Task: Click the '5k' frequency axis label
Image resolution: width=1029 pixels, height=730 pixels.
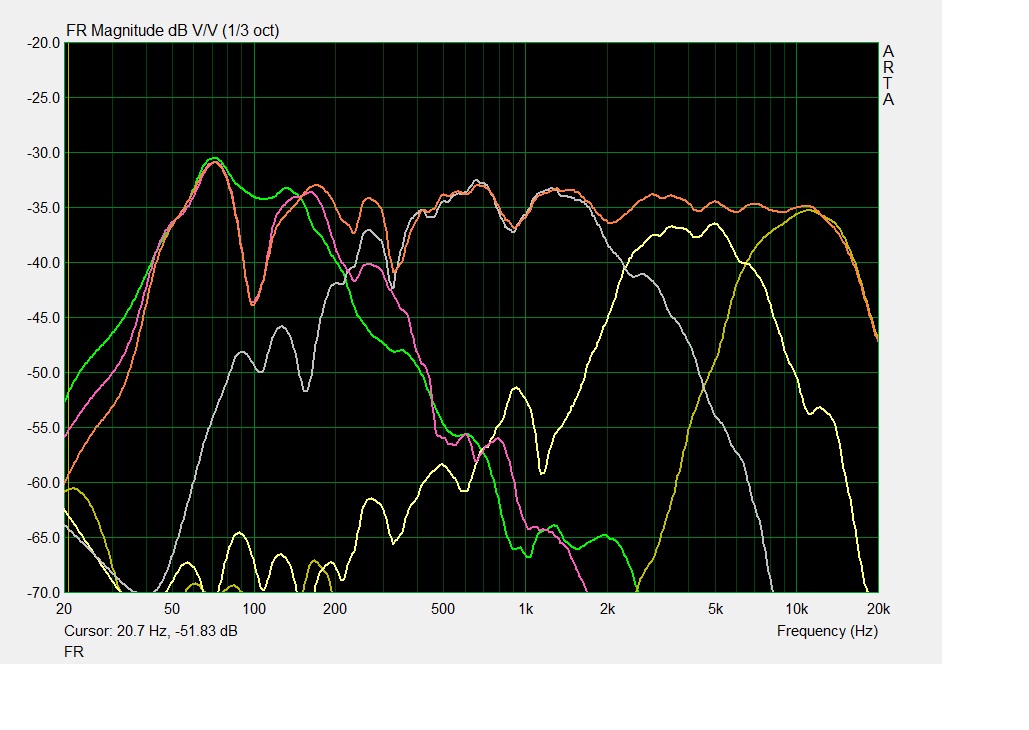Action: 715,609
